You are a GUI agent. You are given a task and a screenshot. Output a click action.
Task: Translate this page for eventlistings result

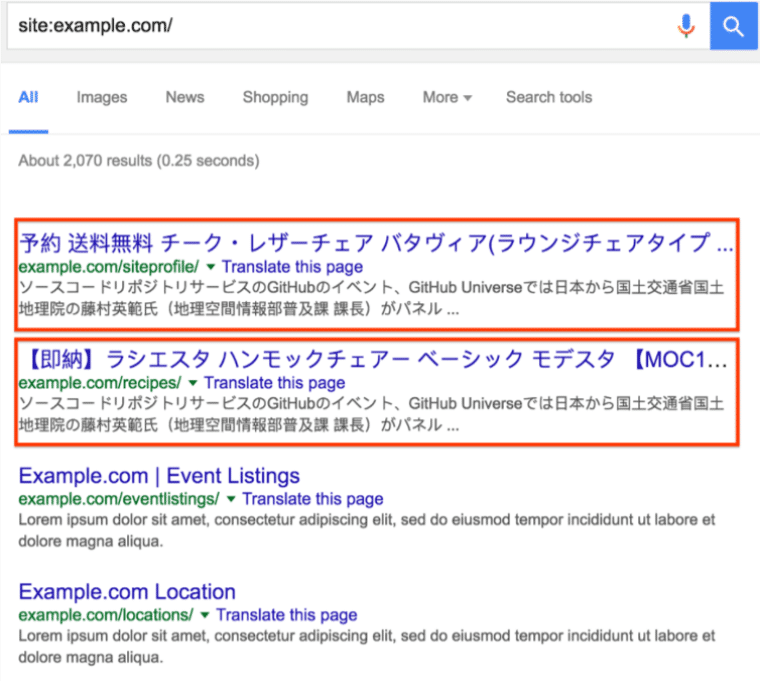(x=313, y=499)
